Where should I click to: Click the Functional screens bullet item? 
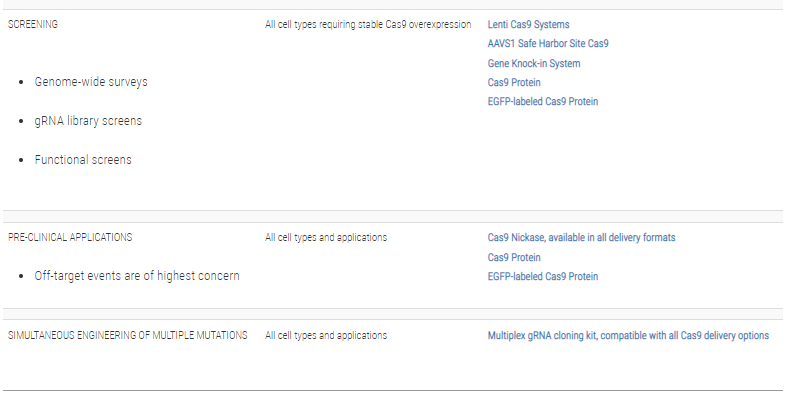(83, 160)
